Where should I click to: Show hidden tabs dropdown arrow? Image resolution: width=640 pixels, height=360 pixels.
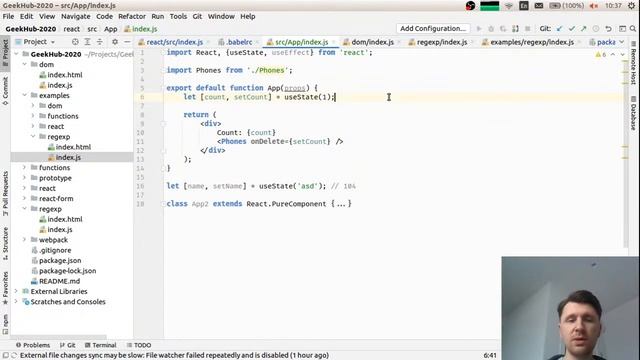click(622, 42)
